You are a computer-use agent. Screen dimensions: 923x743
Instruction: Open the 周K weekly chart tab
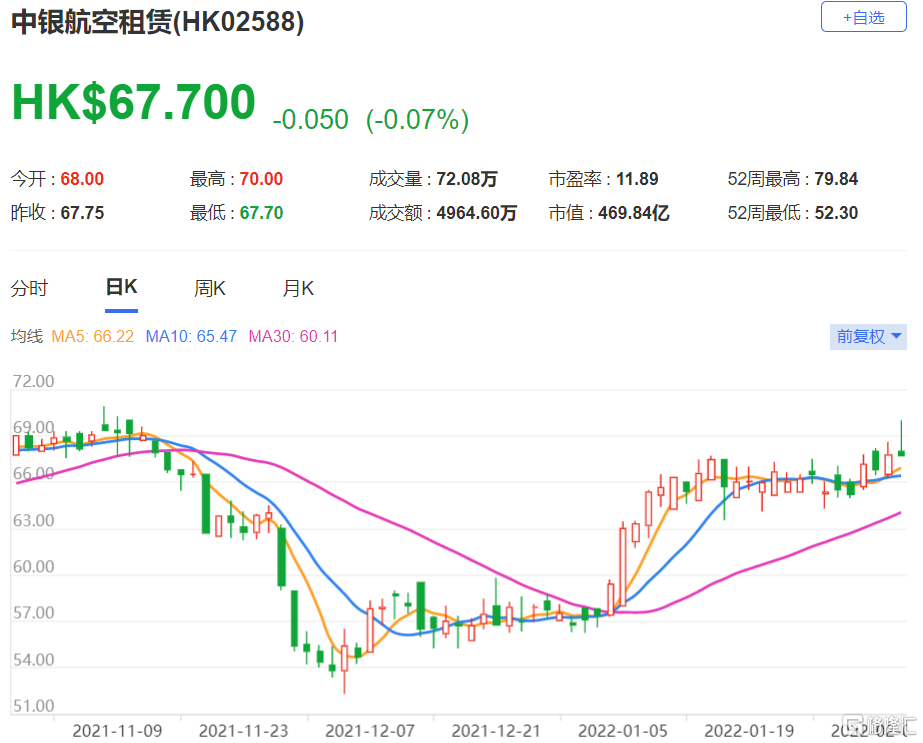pyautogui.click(x=209, y=289)
